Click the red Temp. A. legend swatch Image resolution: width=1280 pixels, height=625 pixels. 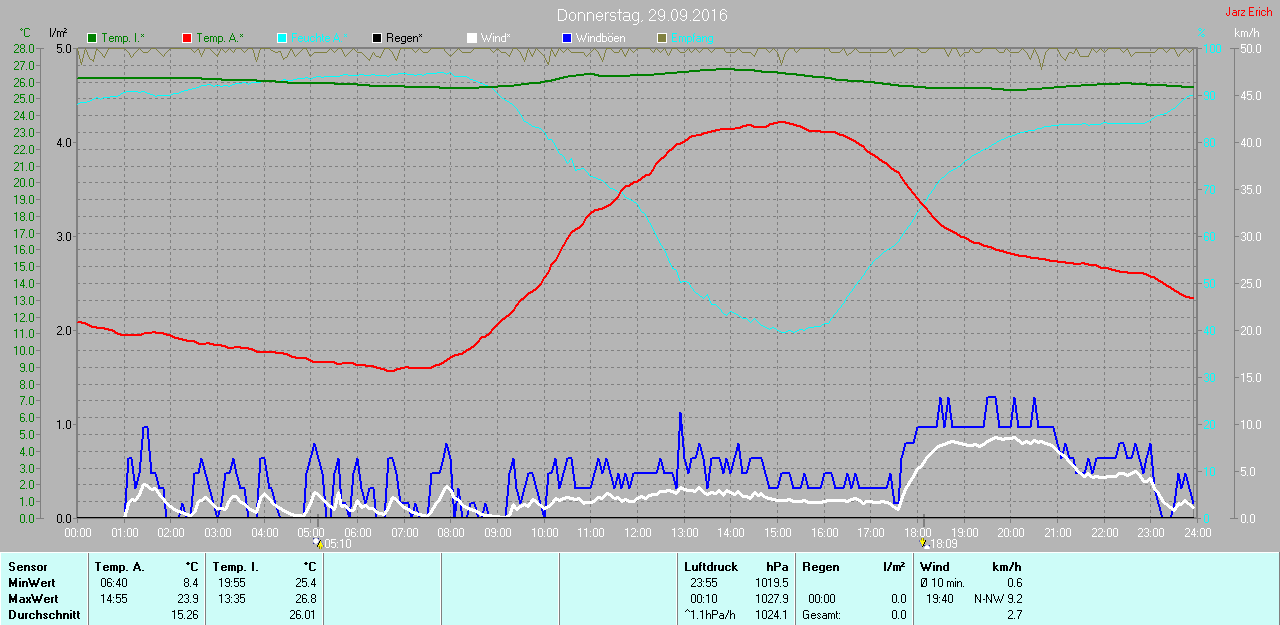click(187, 38)
